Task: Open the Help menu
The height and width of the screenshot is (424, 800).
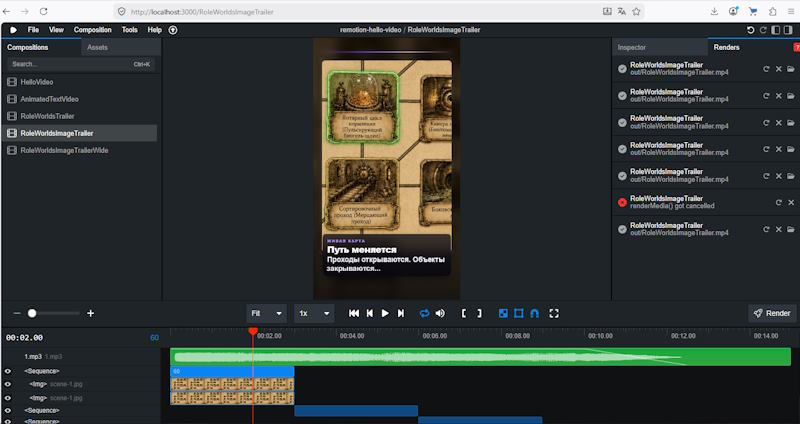Action: [x=155, y=30]
